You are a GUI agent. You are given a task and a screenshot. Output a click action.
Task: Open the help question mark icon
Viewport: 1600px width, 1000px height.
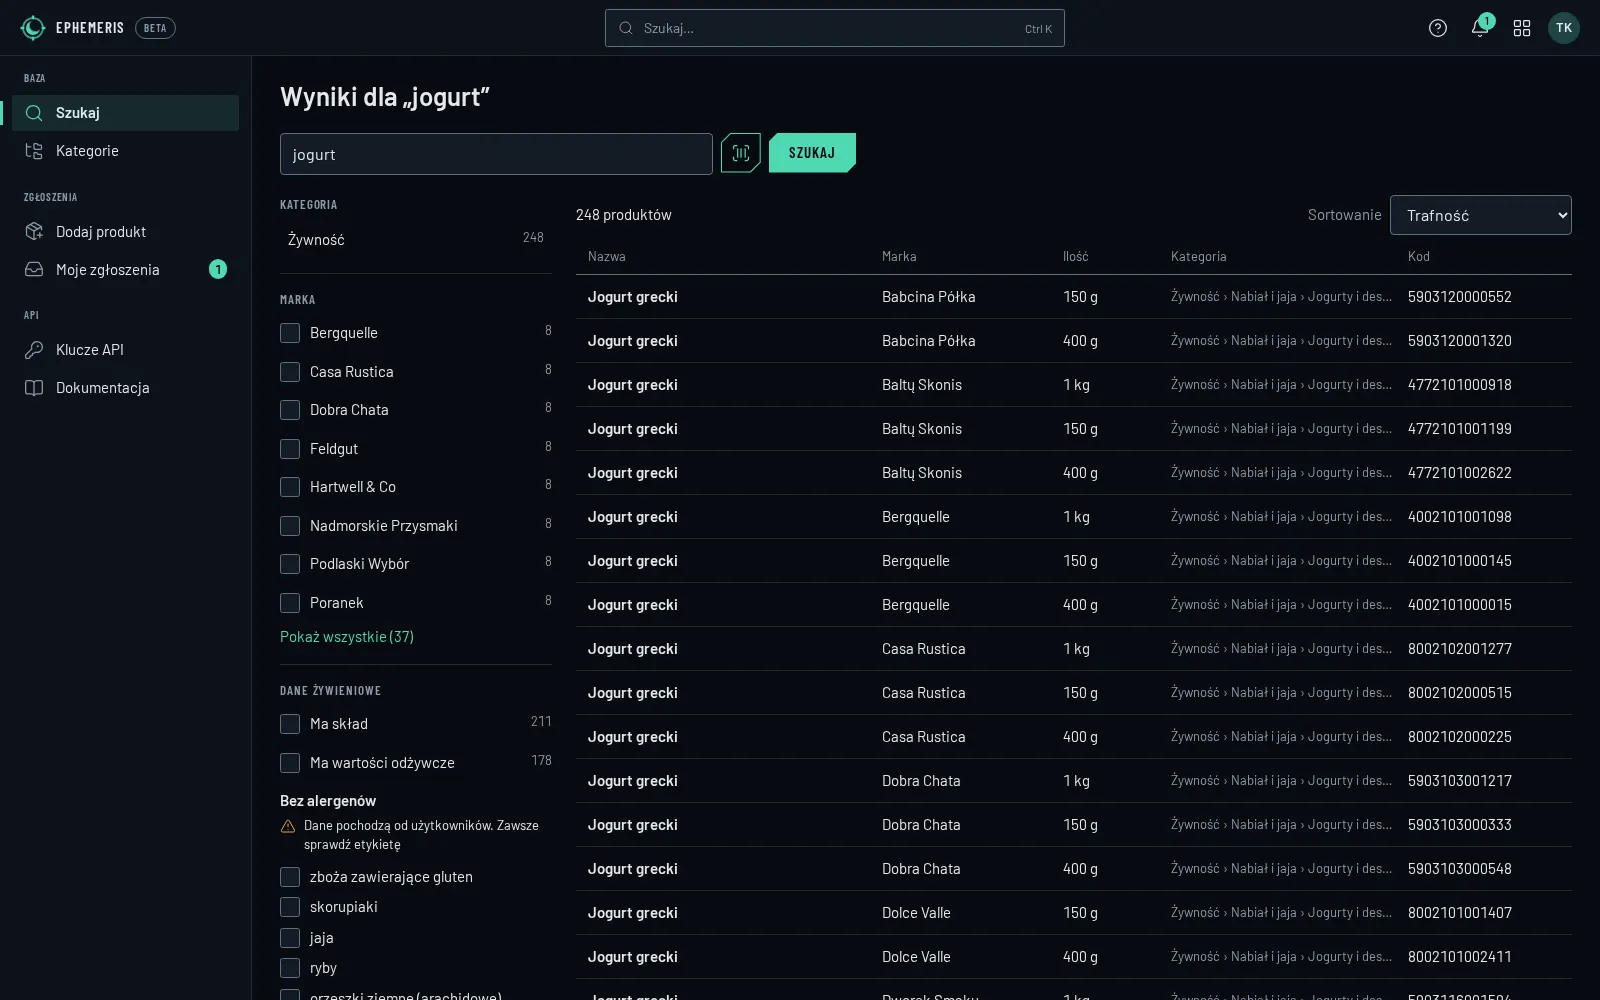click(1438, 28)
